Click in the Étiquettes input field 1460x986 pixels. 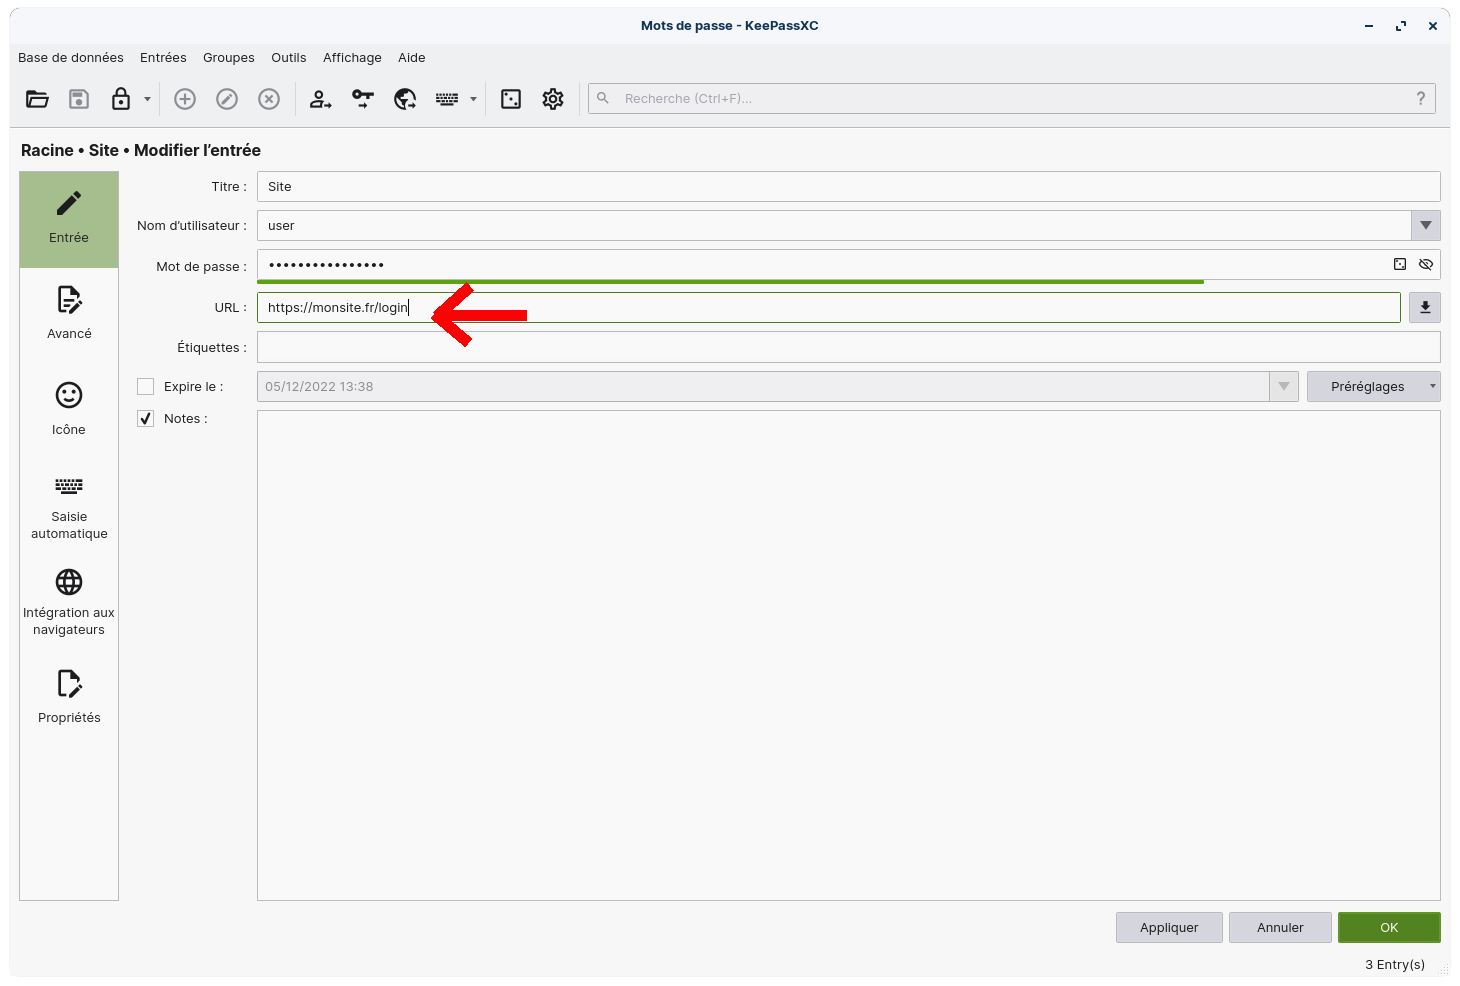[x=848, y=348]
